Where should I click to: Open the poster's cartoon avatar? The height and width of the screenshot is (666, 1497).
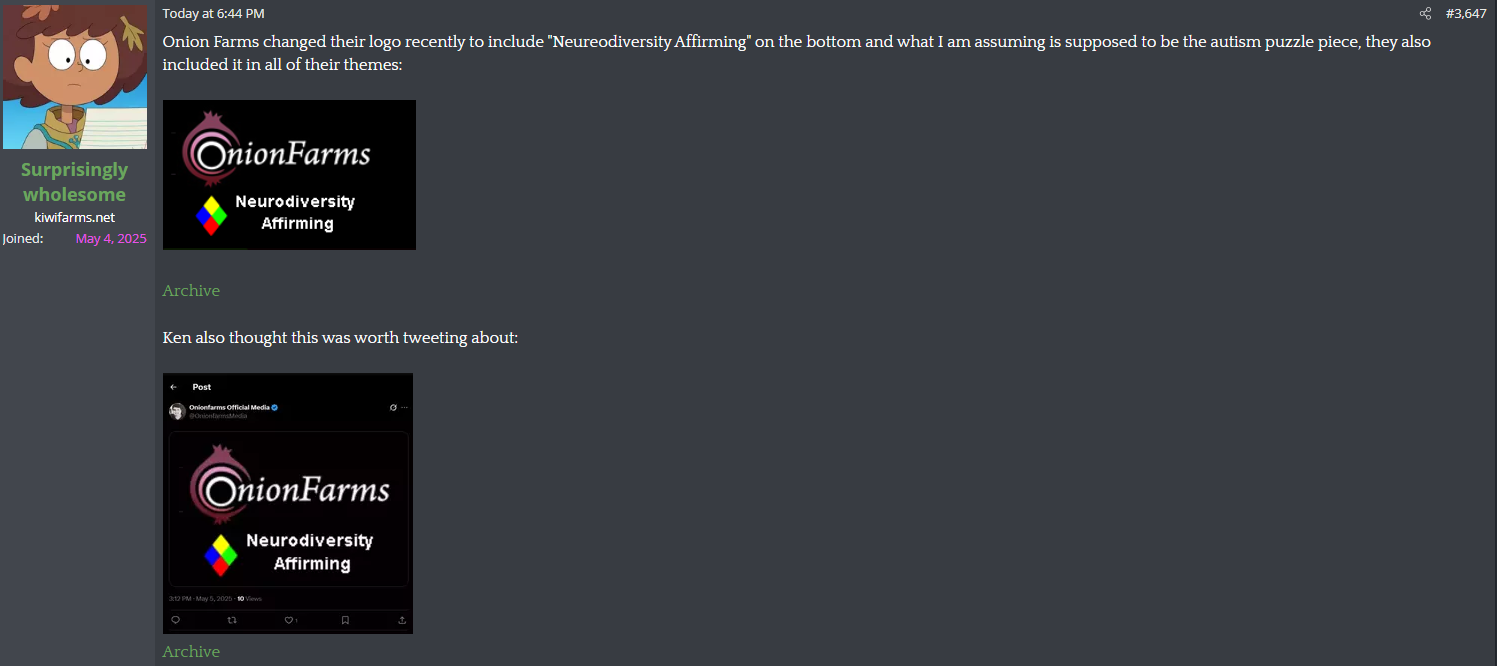(x=75, y=75)
